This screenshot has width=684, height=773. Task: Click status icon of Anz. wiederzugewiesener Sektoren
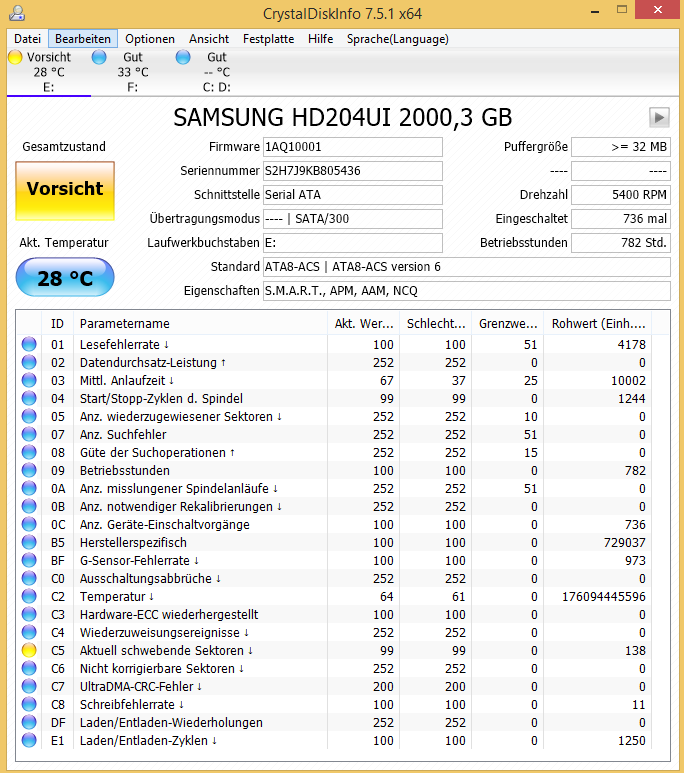[29, 416]
